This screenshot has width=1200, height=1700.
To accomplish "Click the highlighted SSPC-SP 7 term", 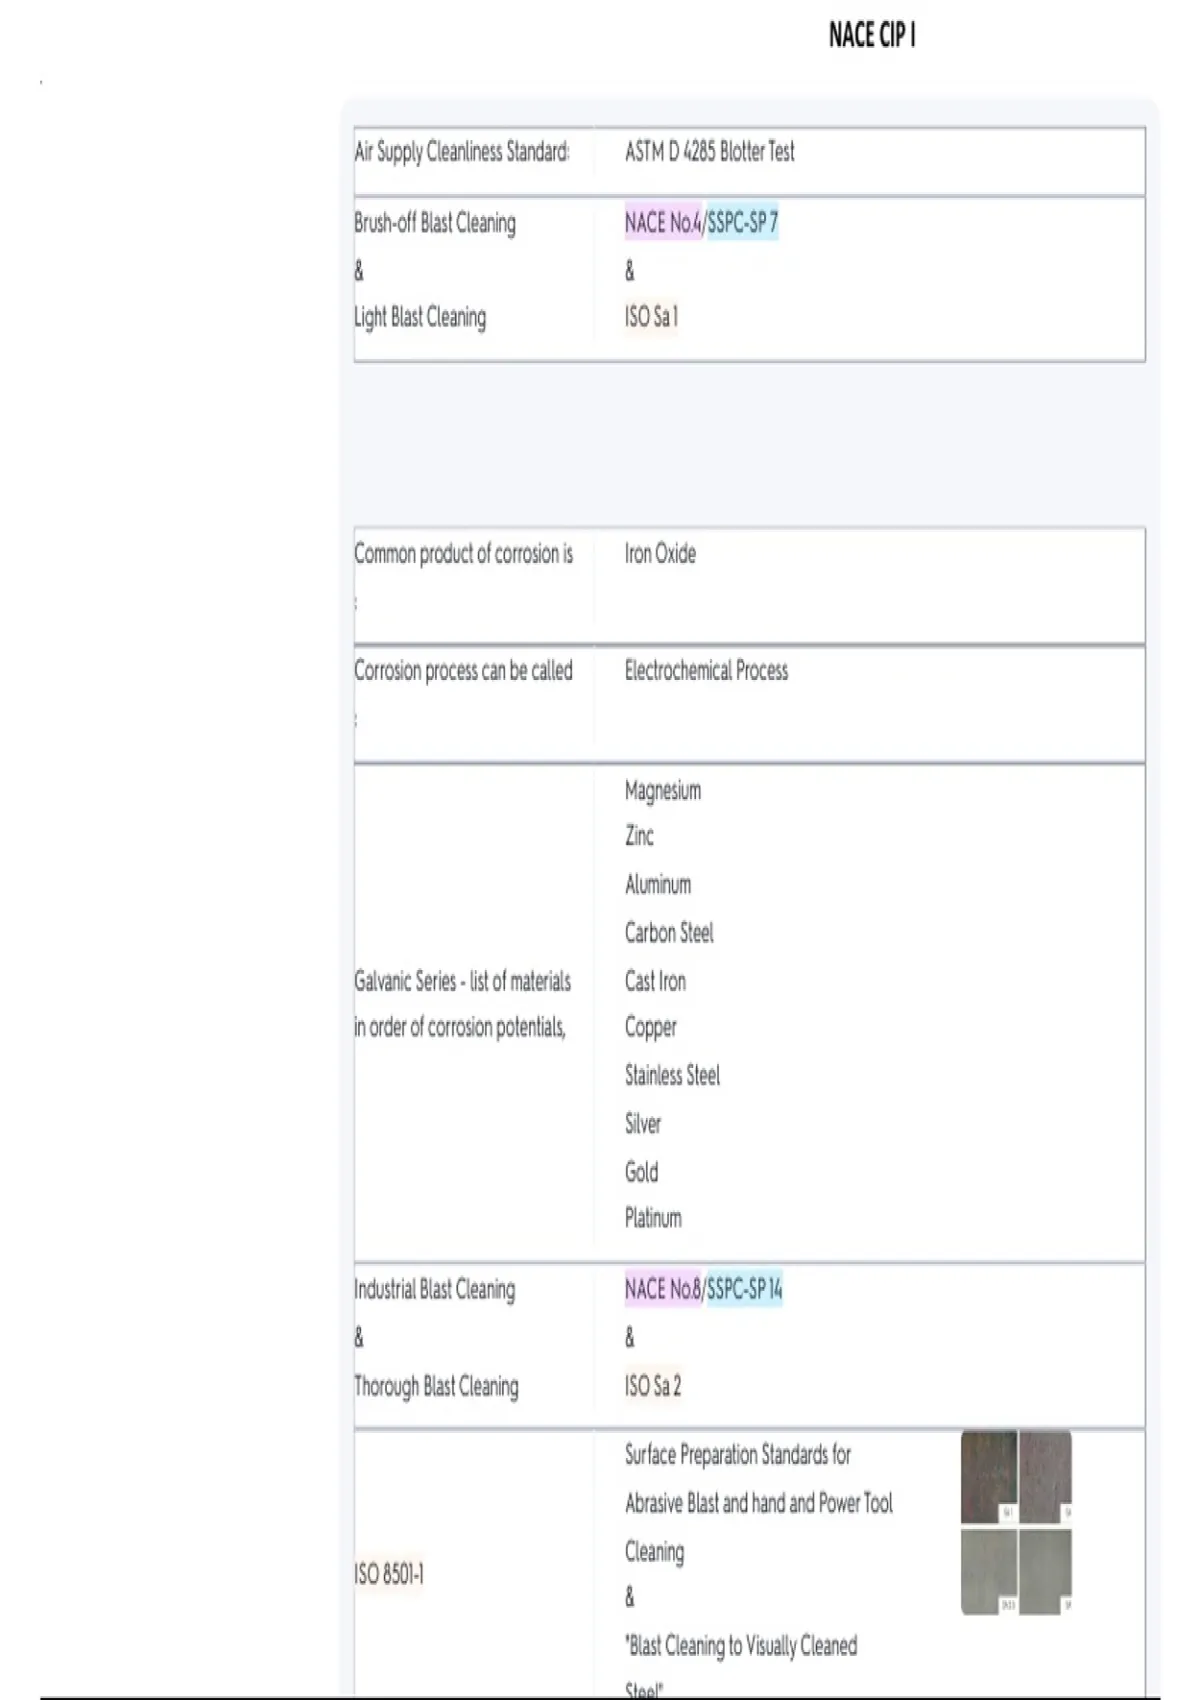I will click(x=742, y=223).
